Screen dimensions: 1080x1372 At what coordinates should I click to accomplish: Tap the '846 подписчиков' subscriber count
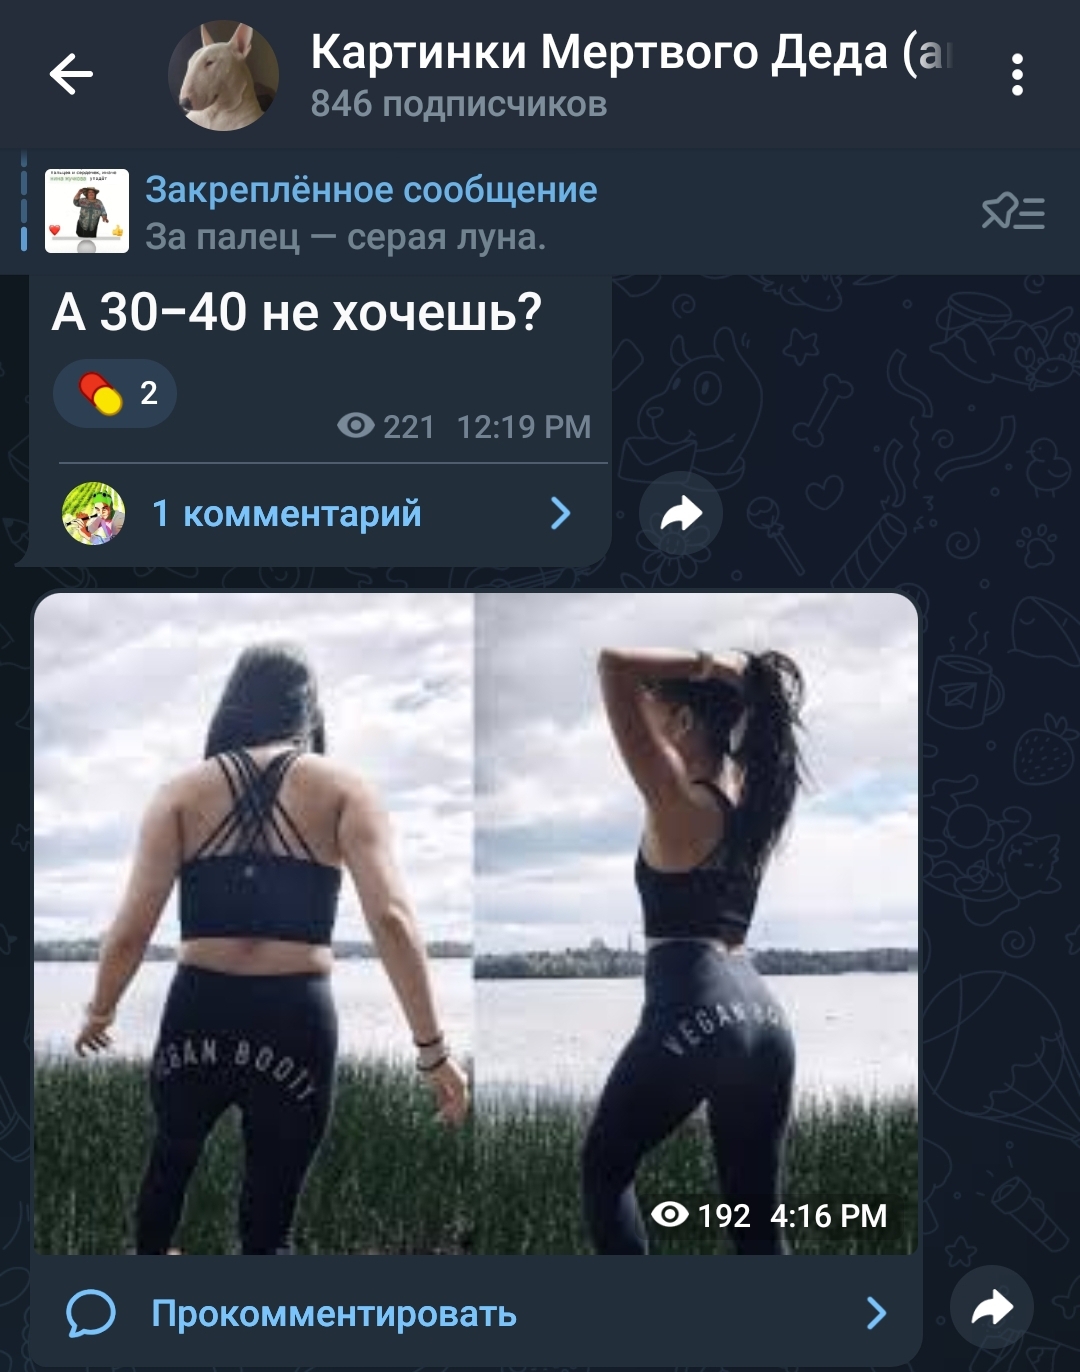459,104
